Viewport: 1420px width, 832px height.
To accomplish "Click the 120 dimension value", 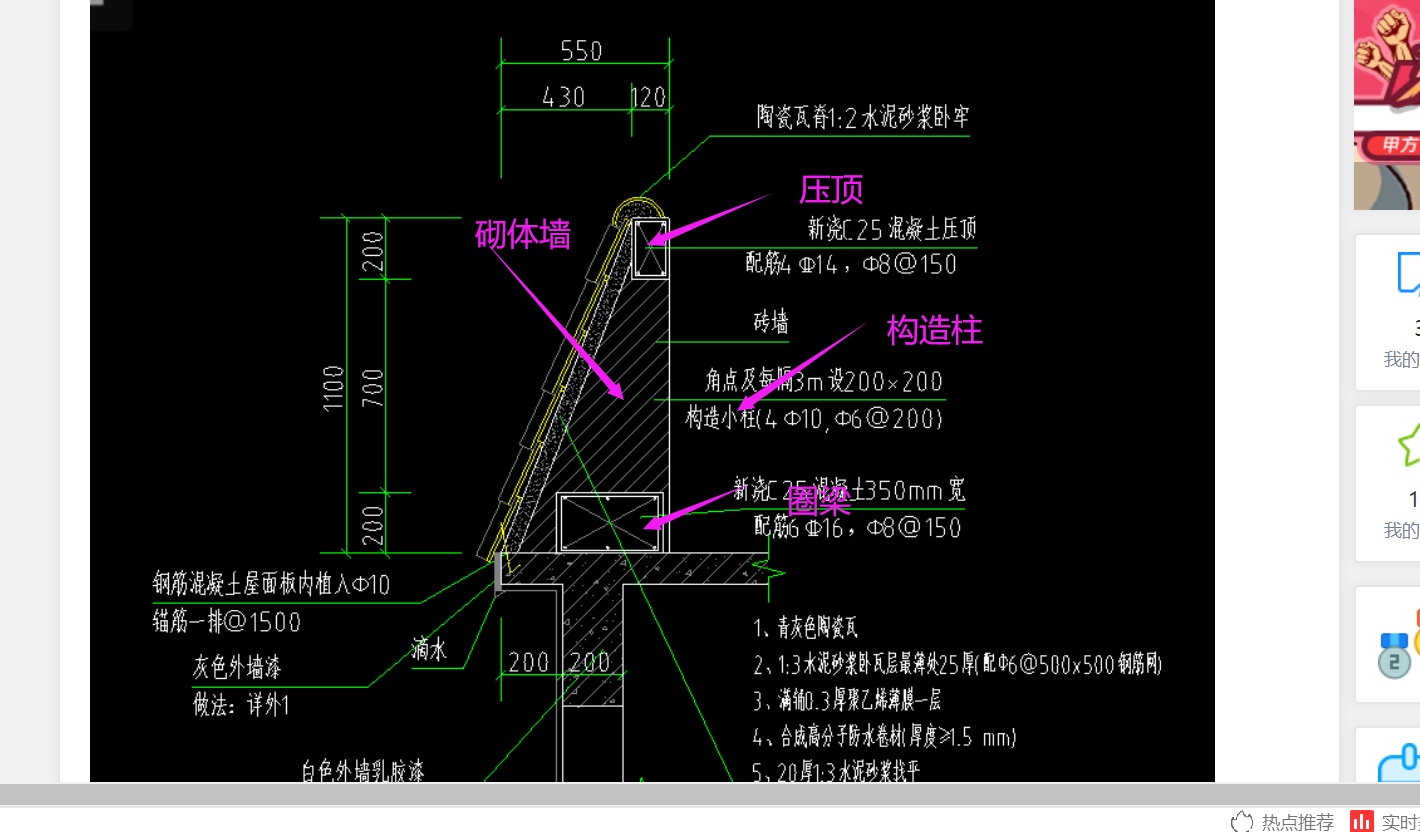I will (x=648, y=97).
